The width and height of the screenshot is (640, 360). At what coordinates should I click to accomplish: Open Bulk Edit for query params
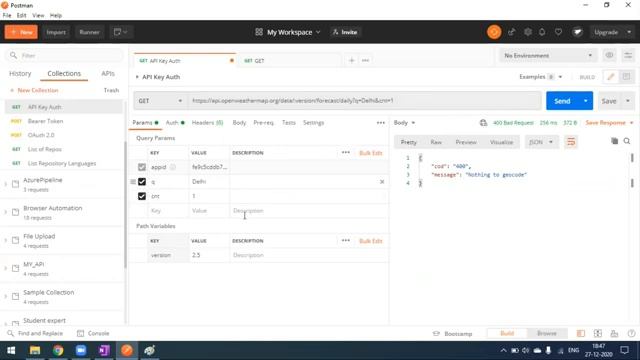371,153
